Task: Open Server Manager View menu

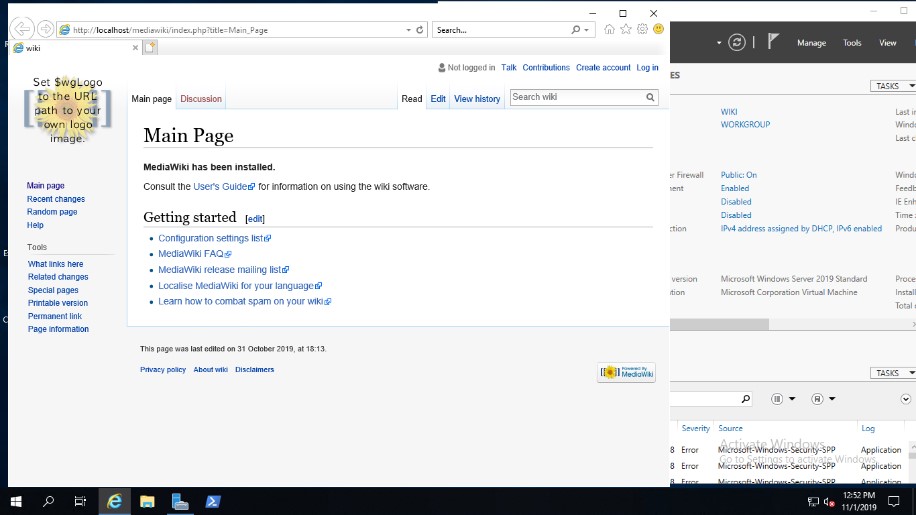Action: tap(887, 43)
